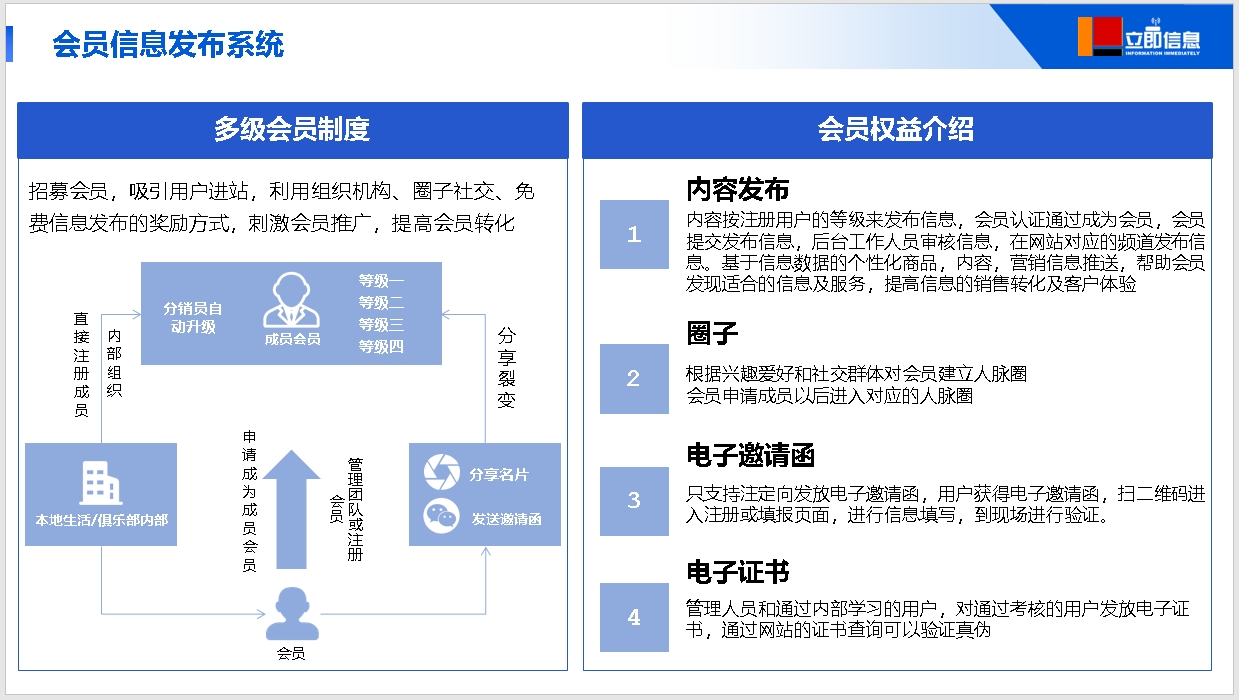Screen dimensions: 1239x700
Task: Click the vertical text 直接注册成员
Action: click(81, 364)
